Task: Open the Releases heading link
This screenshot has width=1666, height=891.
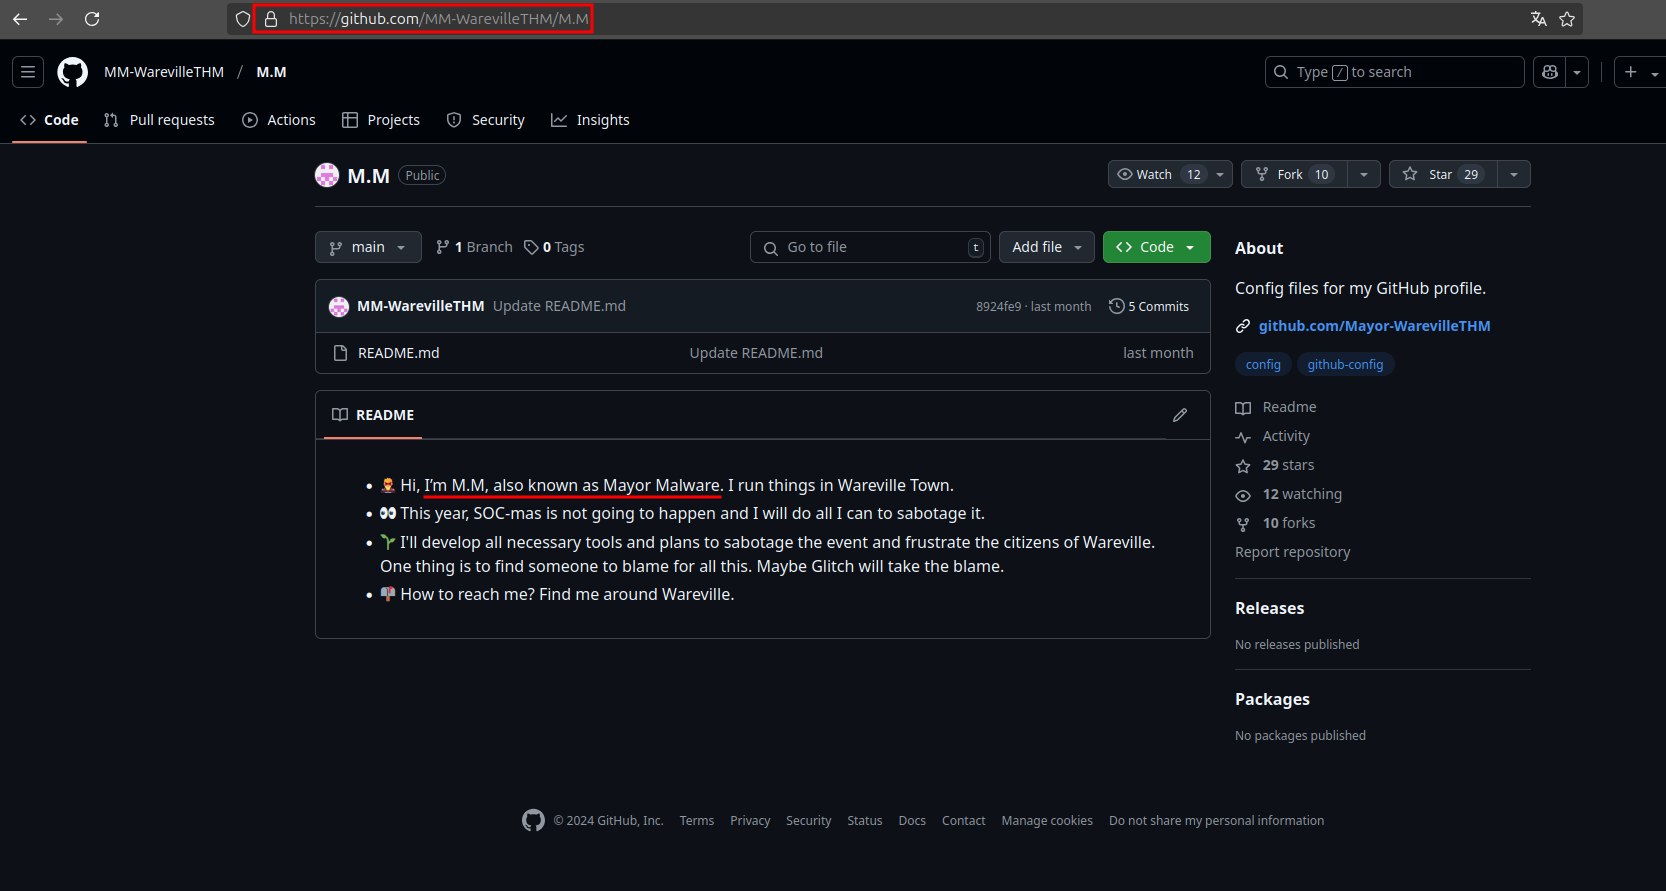Action: [x=1269, y=608]
